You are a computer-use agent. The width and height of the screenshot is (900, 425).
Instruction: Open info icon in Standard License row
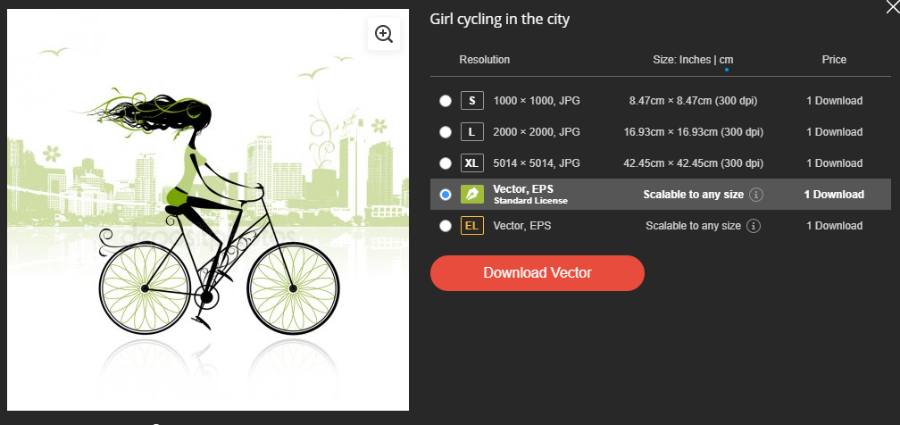coord(756,195)
